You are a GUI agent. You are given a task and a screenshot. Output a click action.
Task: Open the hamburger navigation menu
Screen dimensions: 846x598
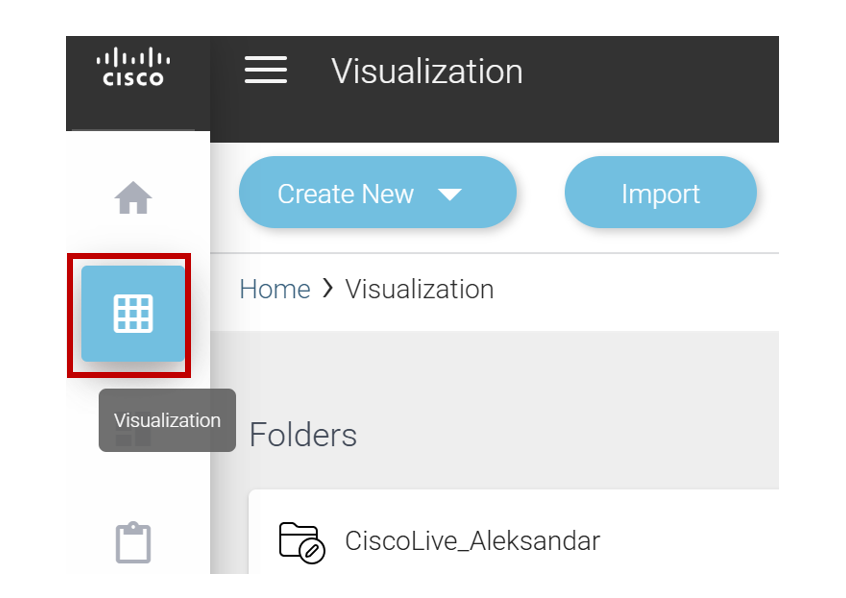click(x=265, y=70)
